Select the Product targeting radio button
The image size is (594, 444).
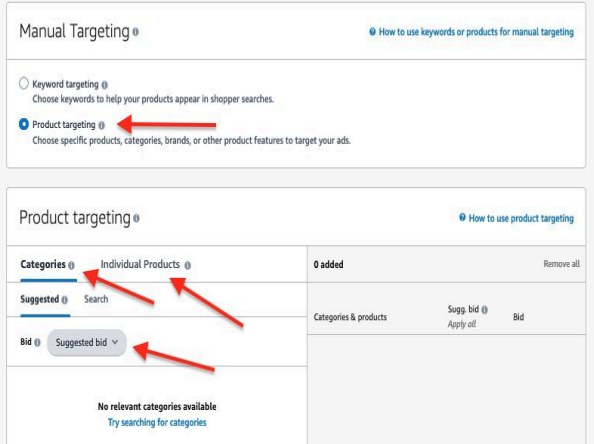pos(23,124)
